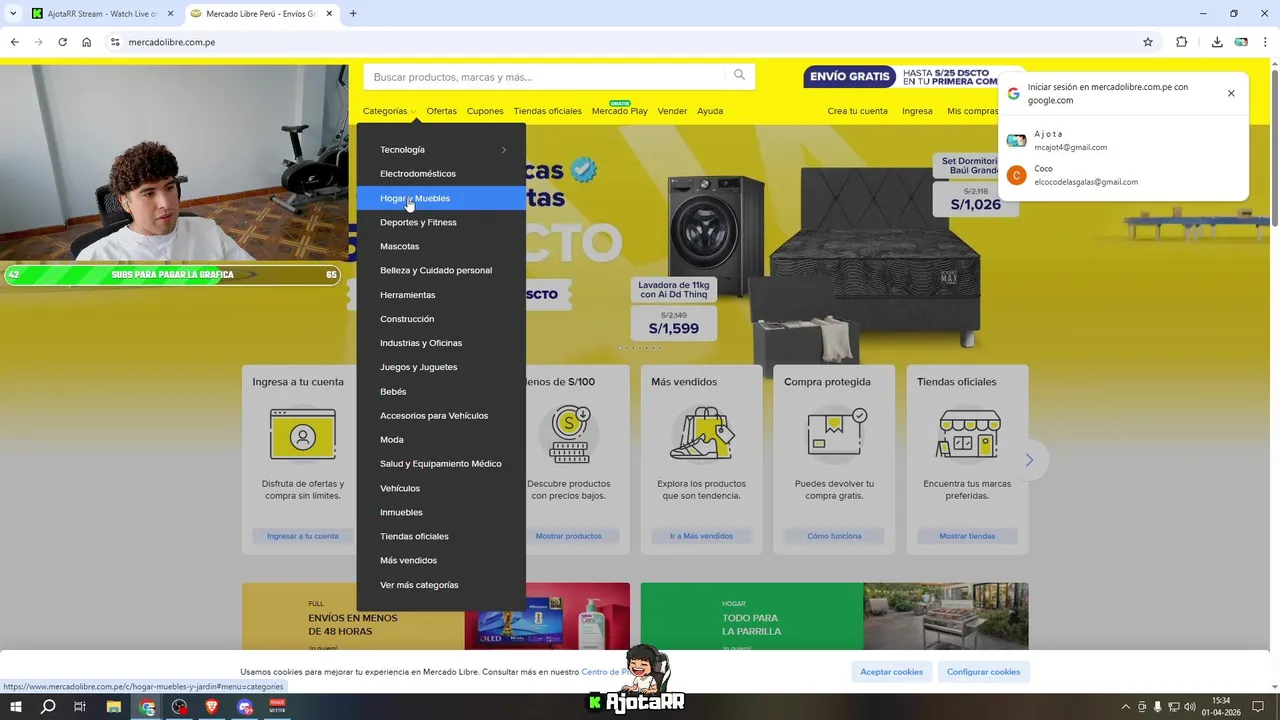Open the notifications center icon
The height and width of the screenshot is (720, 1280).
[x=1258, y=707]
